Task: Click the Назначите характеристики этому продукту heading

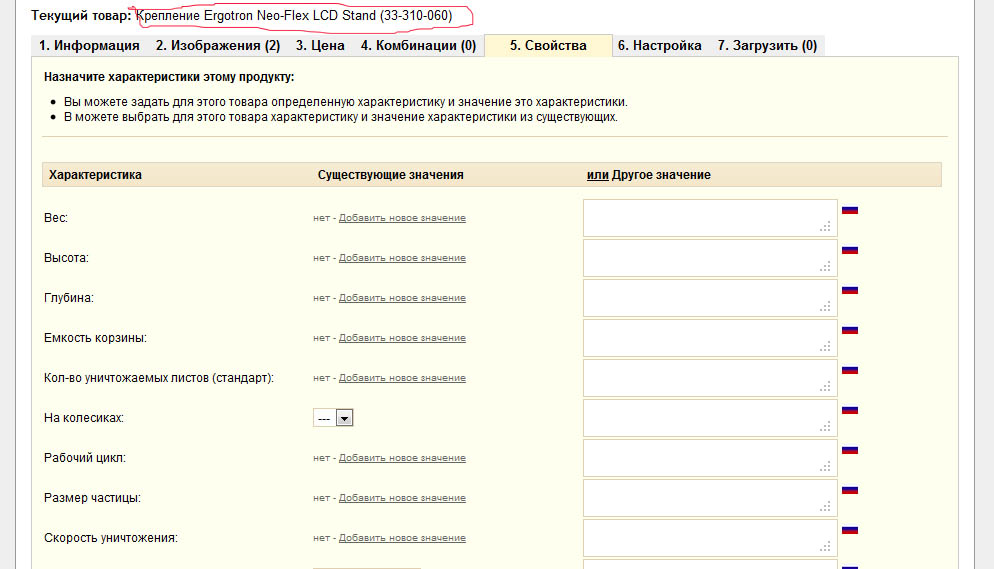Action: click(169, 77)
